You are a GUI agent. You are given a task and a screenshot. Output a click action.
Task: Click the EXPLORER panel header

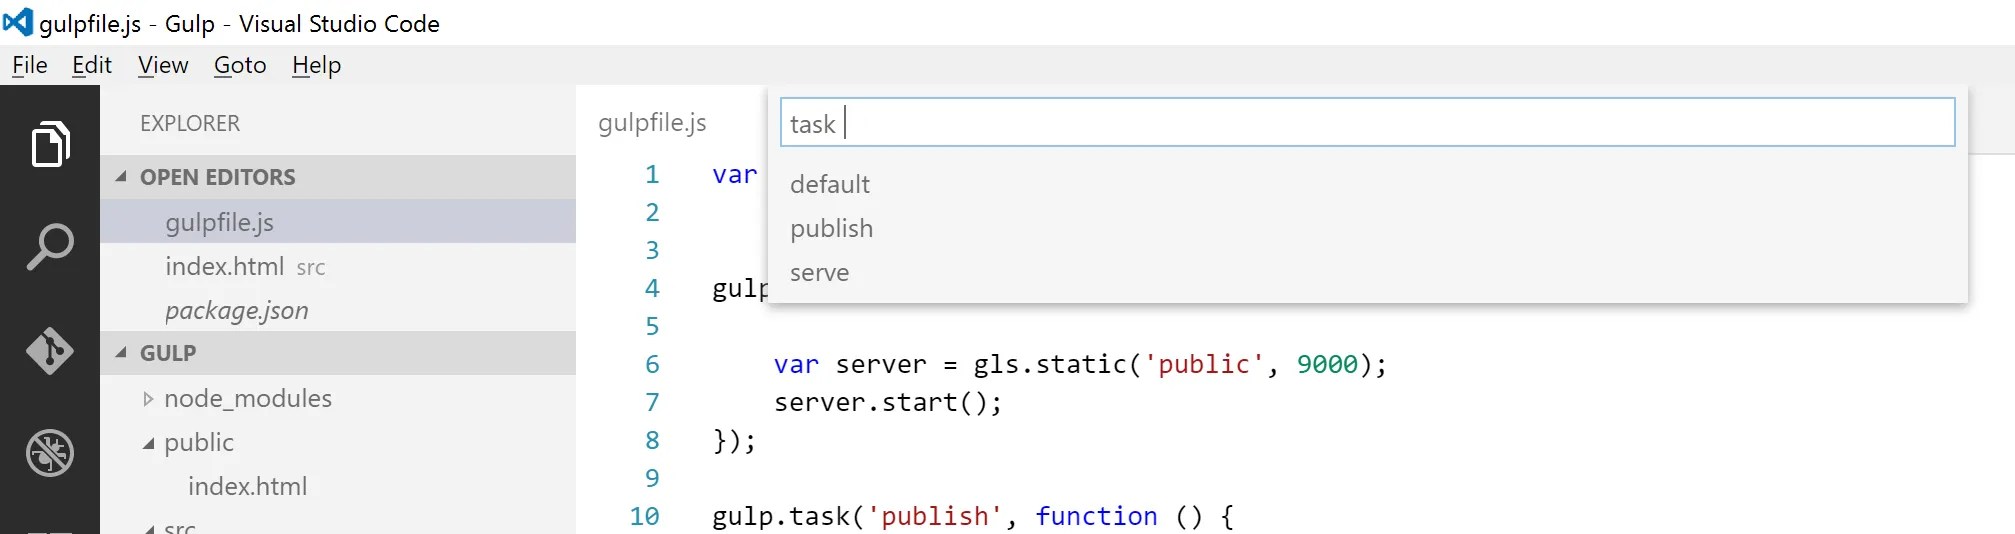(190, 123)
